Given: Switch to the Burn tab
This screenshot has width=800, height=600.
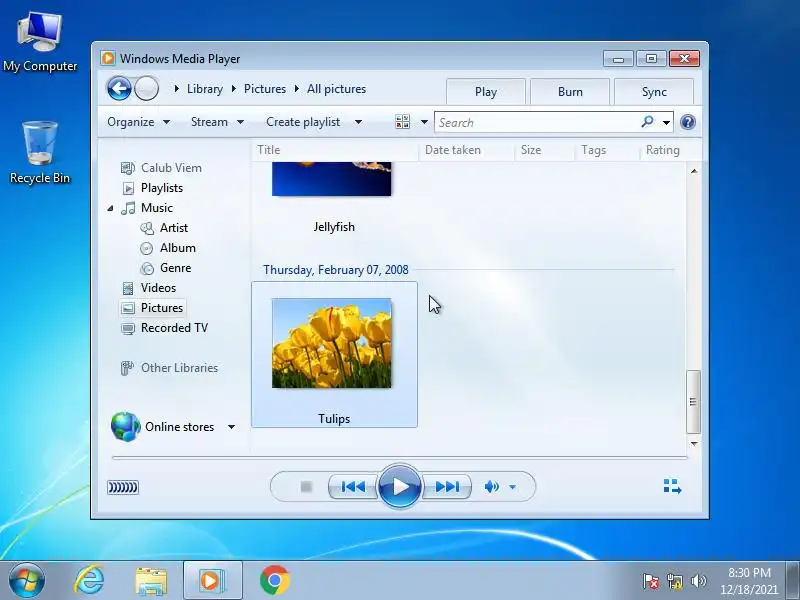Looking at the screenshot, I should pos(570,92).
